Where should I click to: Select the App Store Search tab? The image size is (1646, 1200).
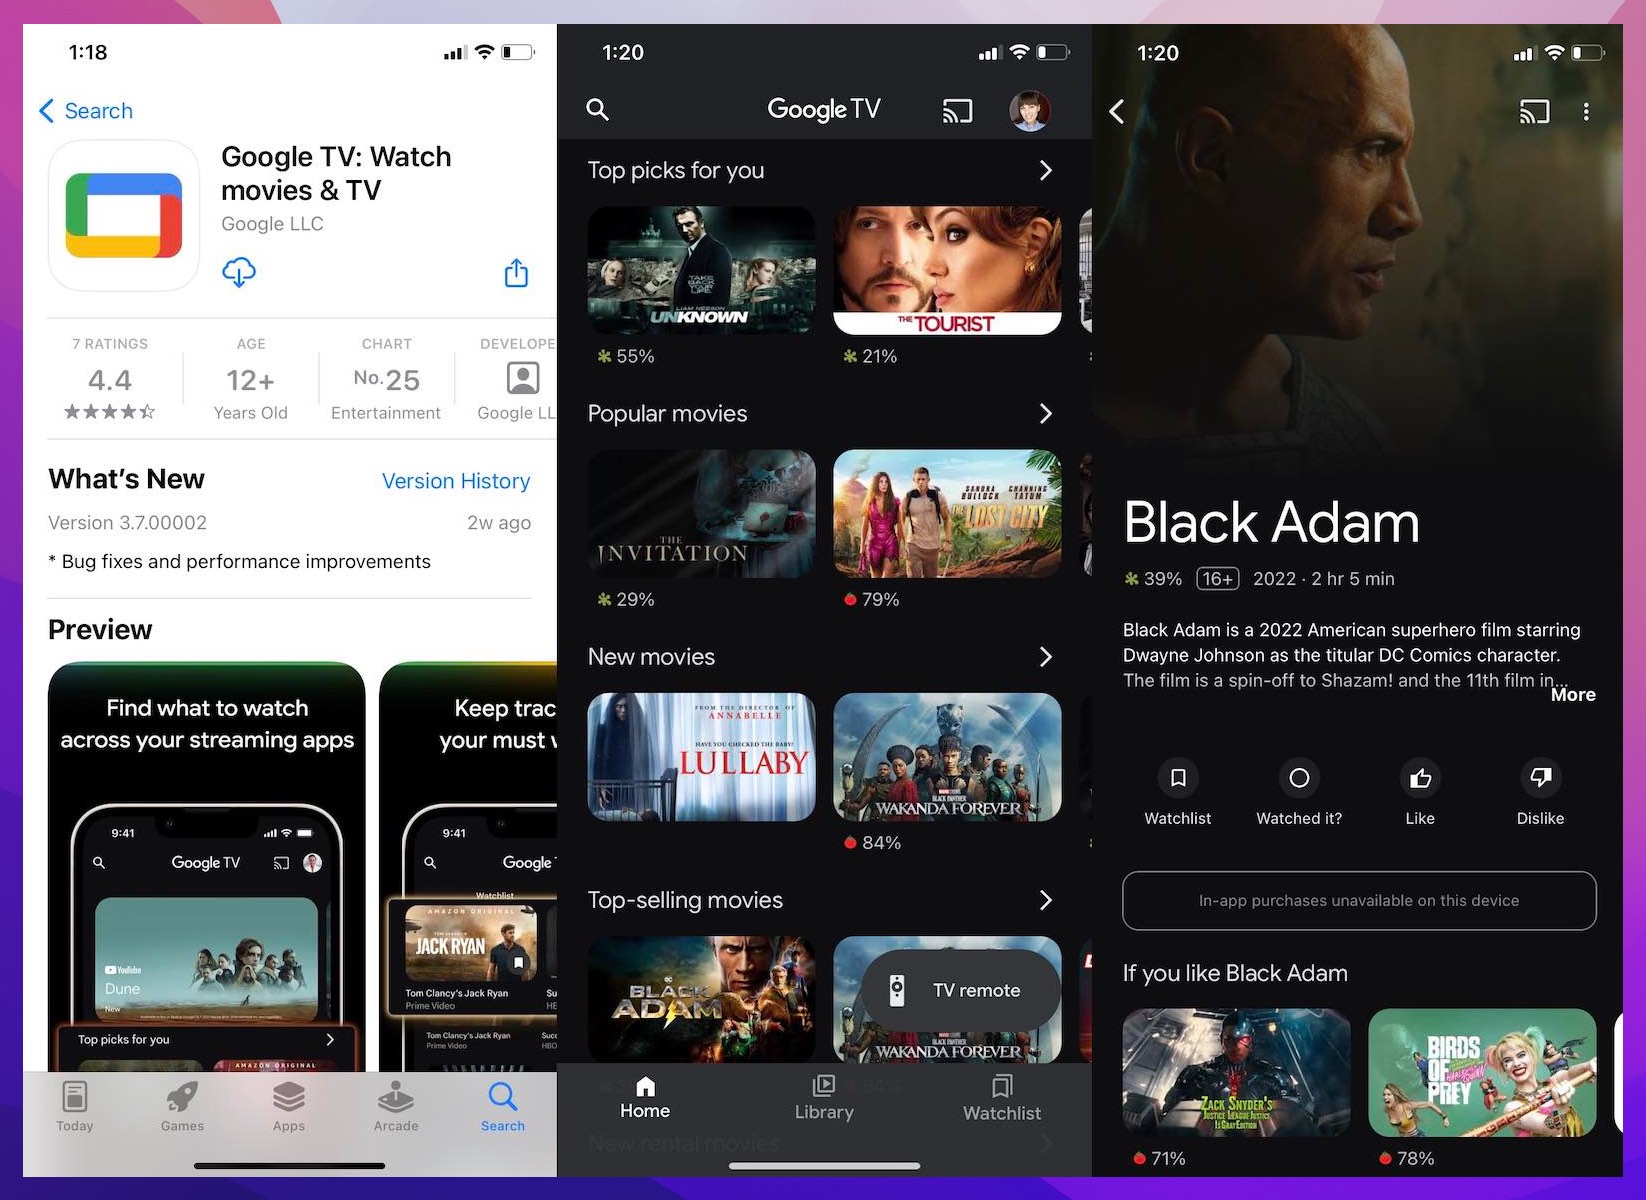coord(503,1107)
